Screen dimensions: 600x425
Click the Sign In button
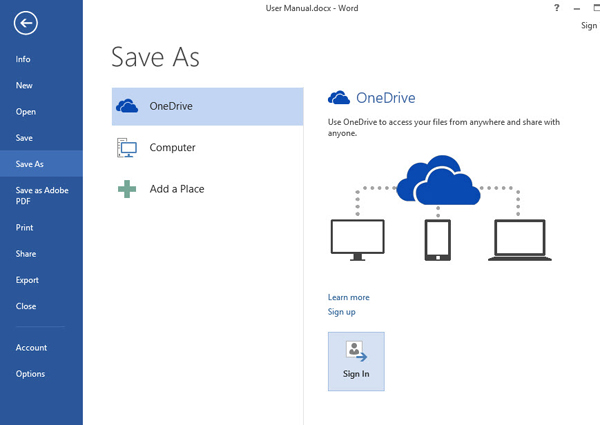356,361
